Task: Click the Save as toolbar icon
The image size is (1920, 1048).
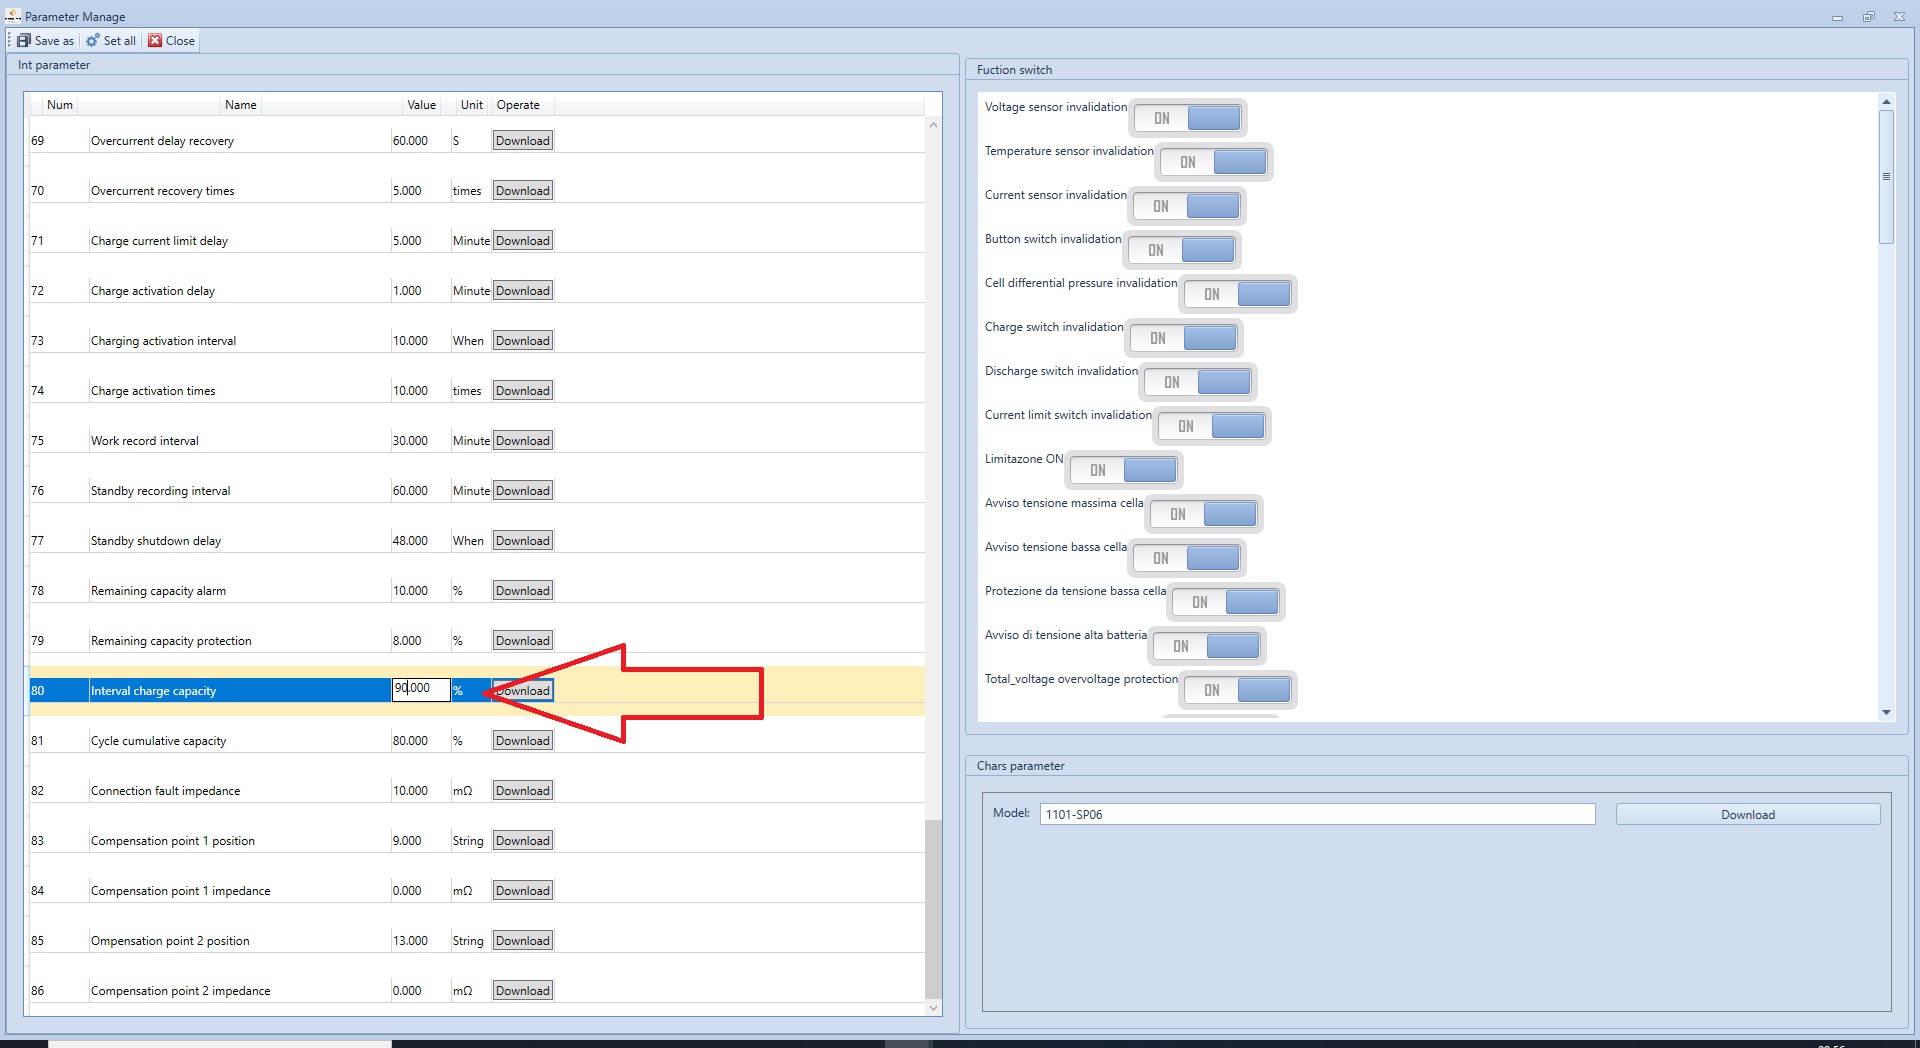Action: coord(24,41)
